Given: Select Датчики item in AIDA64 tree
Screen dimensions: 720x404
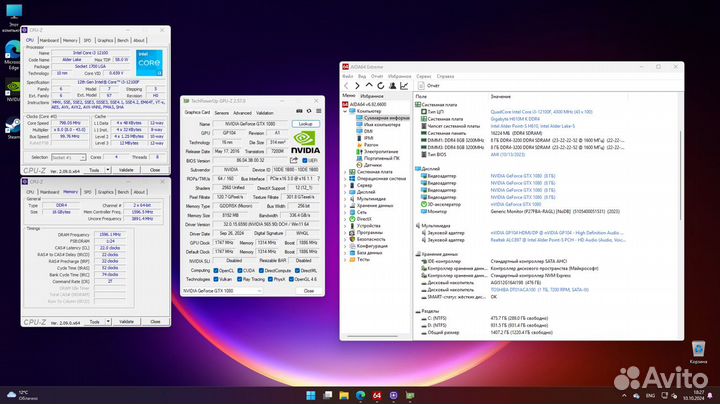Looking at the screenshot, I should pos(369,165).
